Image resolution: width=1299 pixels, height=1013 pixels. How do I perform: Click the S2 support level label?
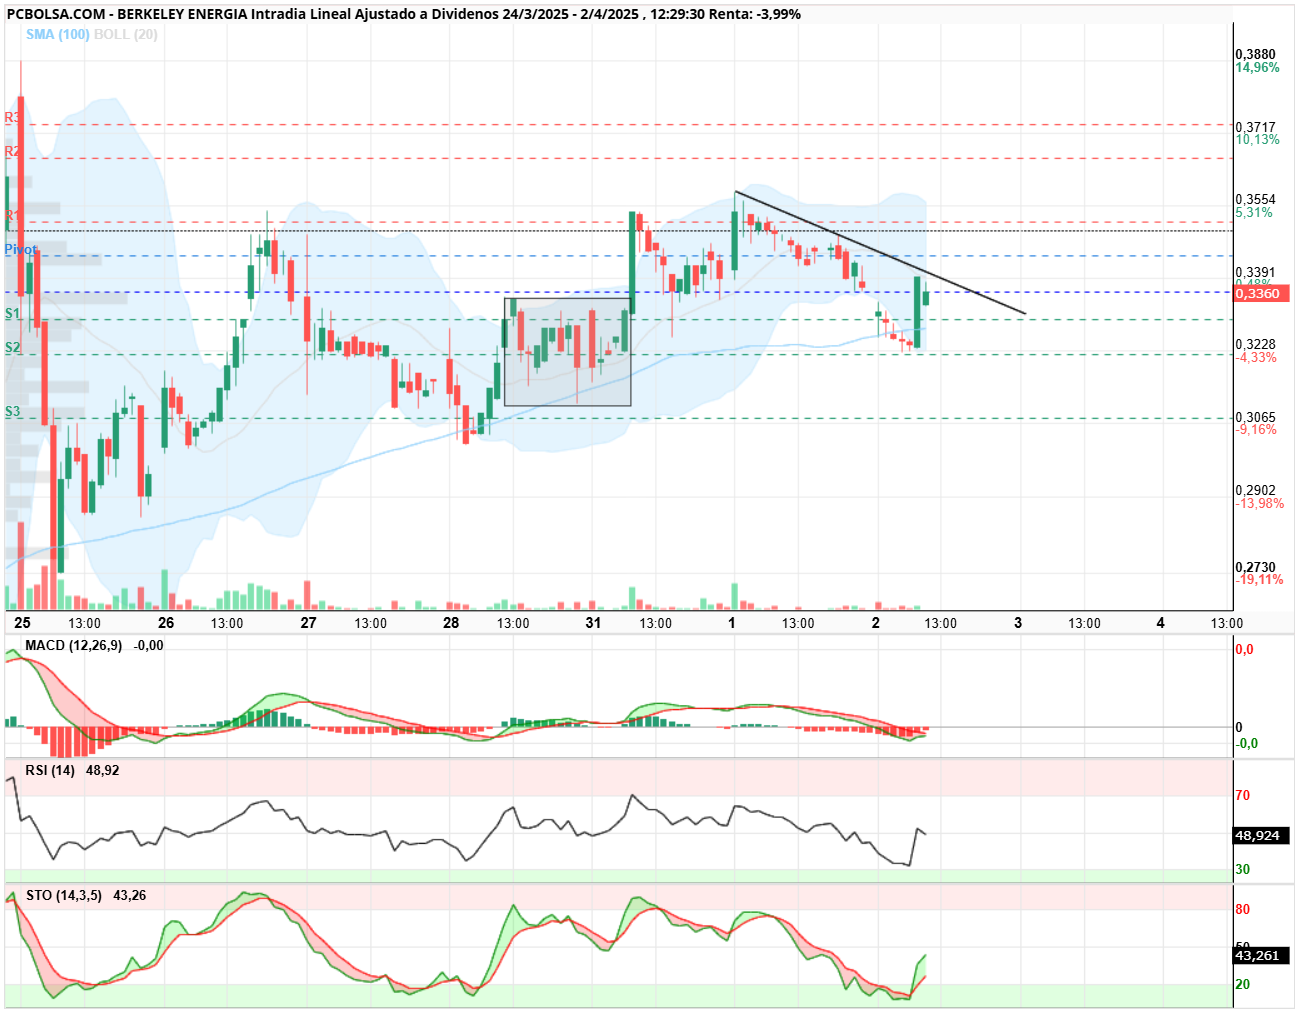point(12,347)
